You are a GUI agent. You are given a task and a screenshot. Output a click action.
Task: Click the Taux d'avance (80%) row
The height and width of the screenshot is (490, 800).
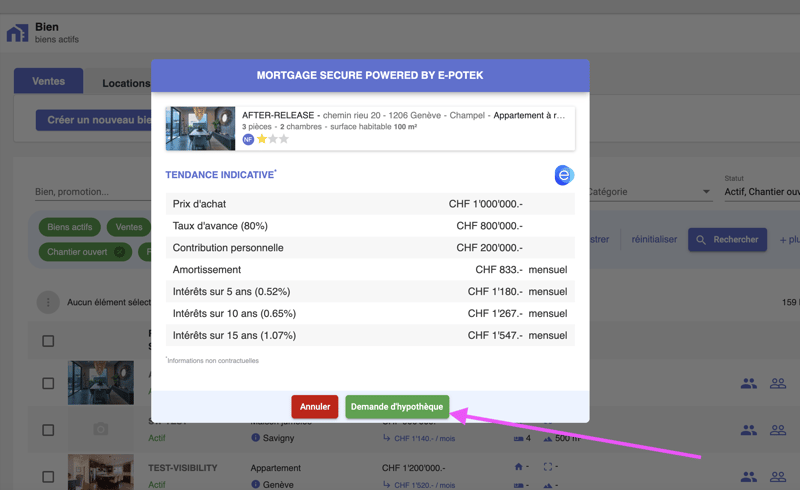click(x=370, y=226)
